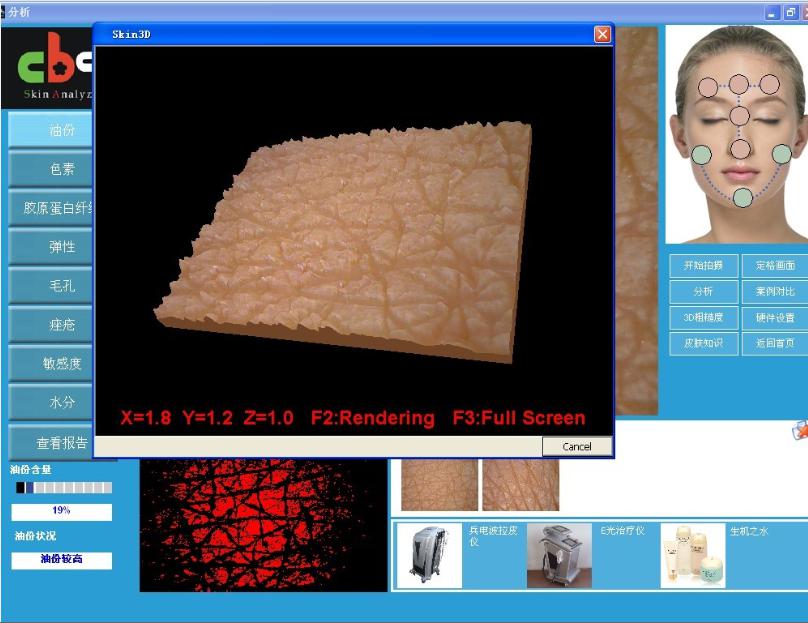
Task: Click the Cancel button in Skin3D dialog
Action: click(x=576, y=446)
